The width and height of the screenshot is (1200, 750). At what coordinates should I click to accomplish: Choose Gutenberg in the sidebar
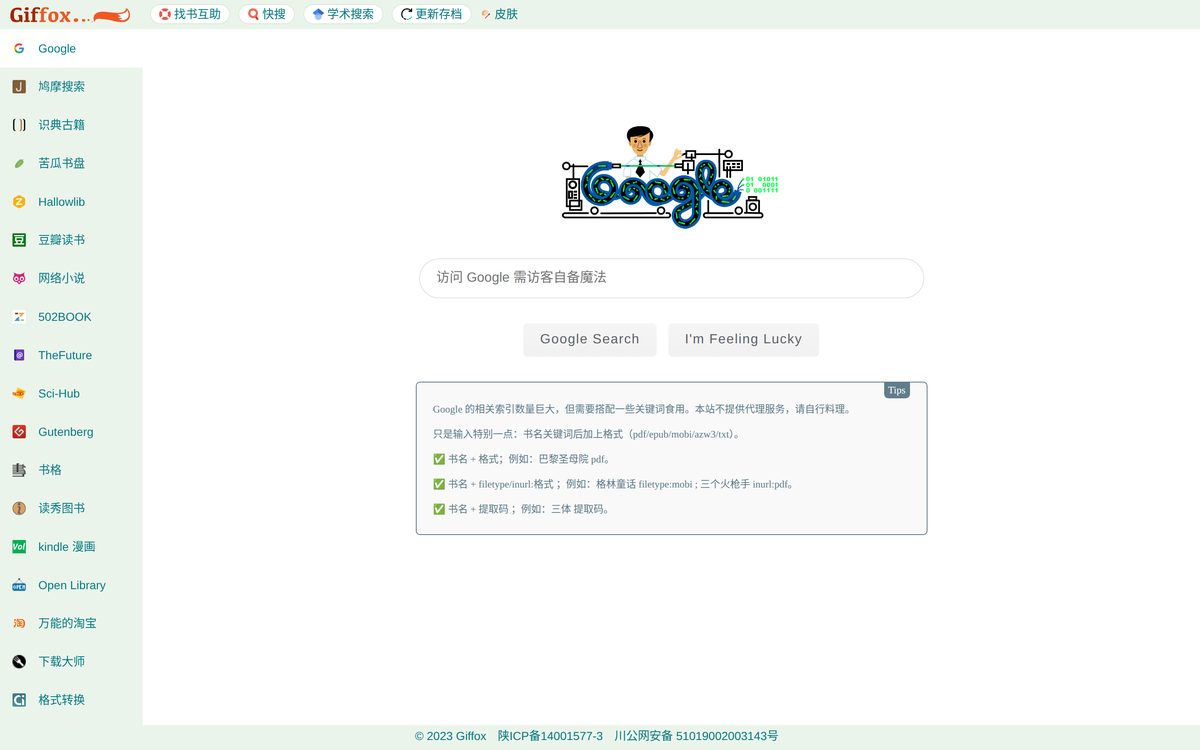point(71,432)
